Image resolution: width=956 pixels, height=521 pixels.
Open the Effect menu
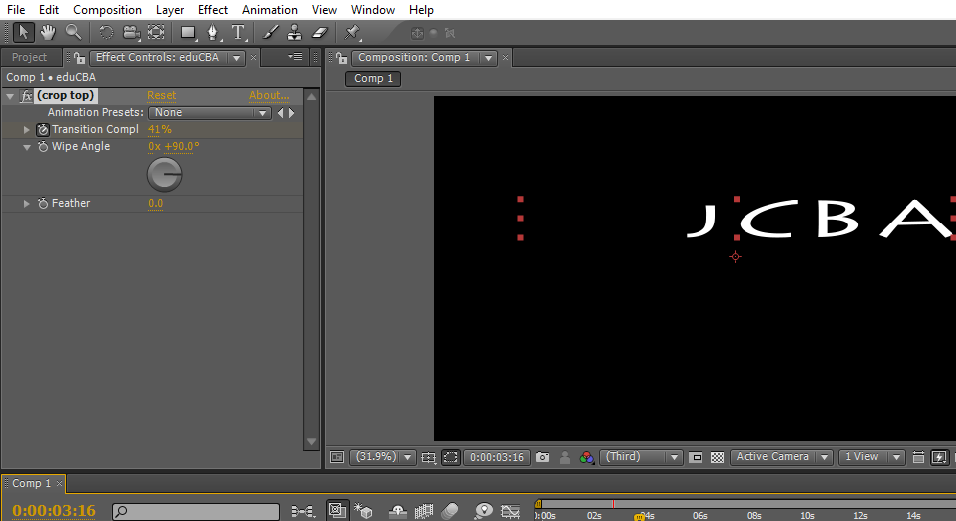point(212,10)
